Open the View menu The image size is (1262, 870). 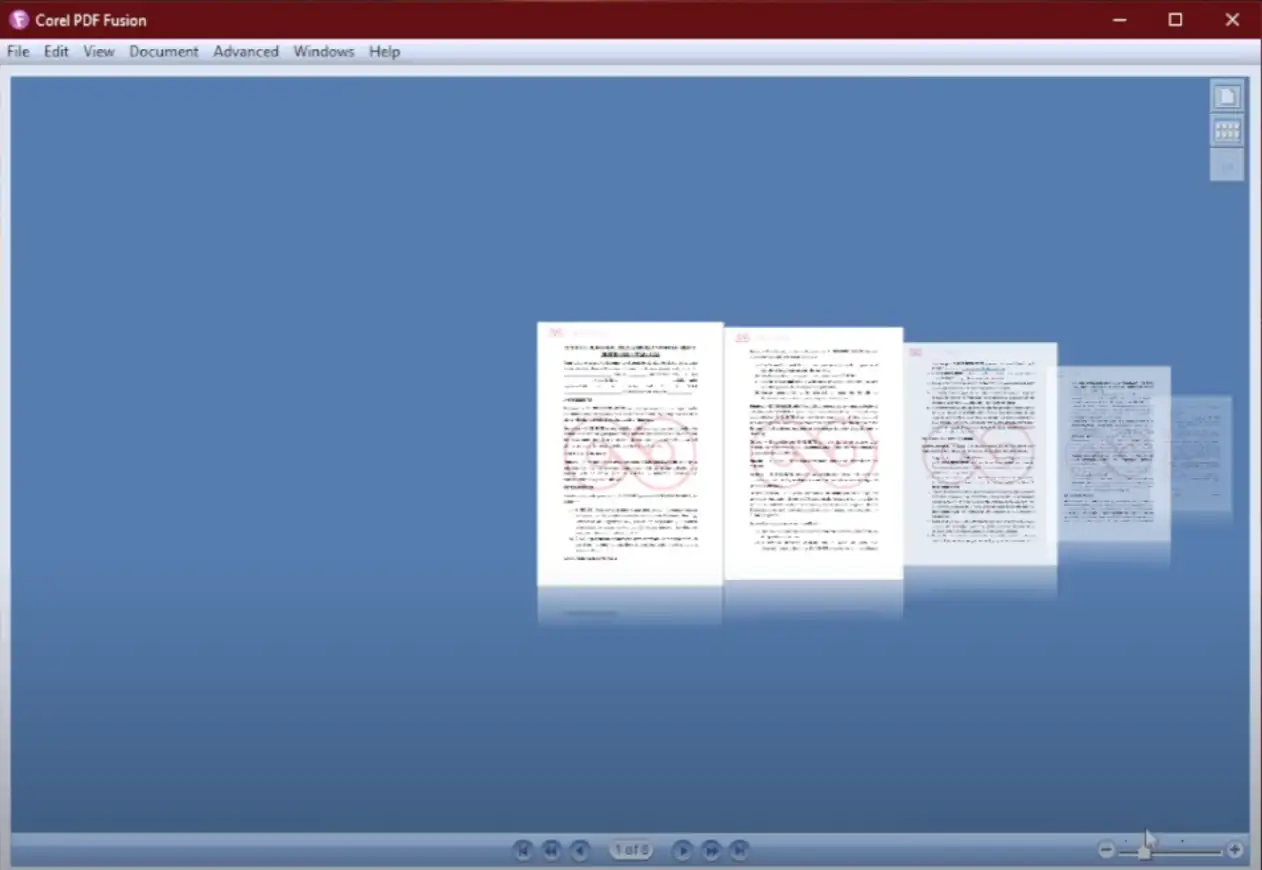(x=99, y=51)
